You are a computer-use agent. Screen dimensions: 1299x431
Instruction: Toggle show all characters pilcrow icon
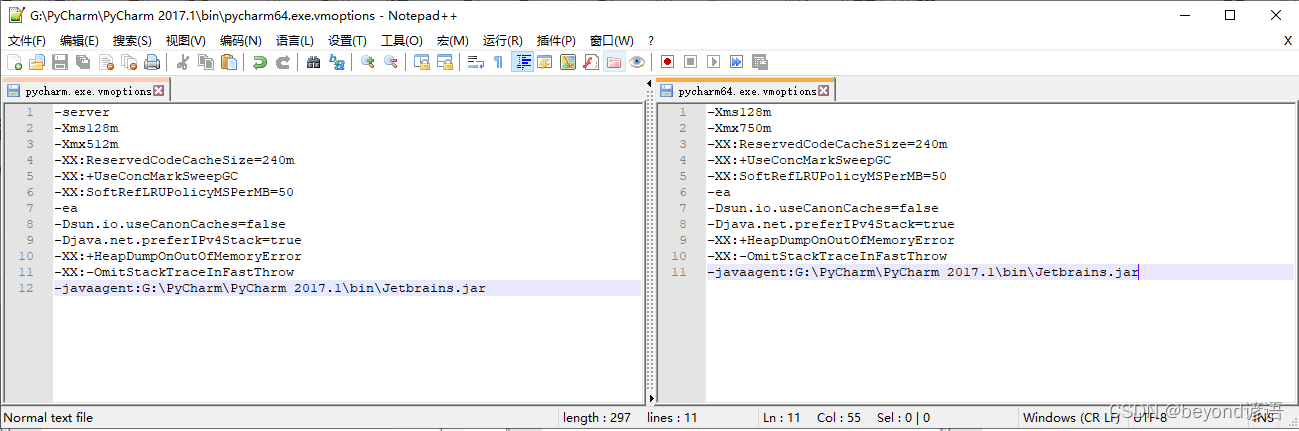pyautogui.click(x=499, y=62)
